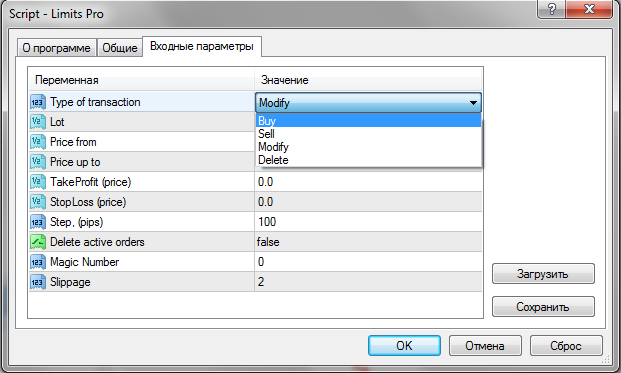Click the Отмена button

(x=485, y=346)
